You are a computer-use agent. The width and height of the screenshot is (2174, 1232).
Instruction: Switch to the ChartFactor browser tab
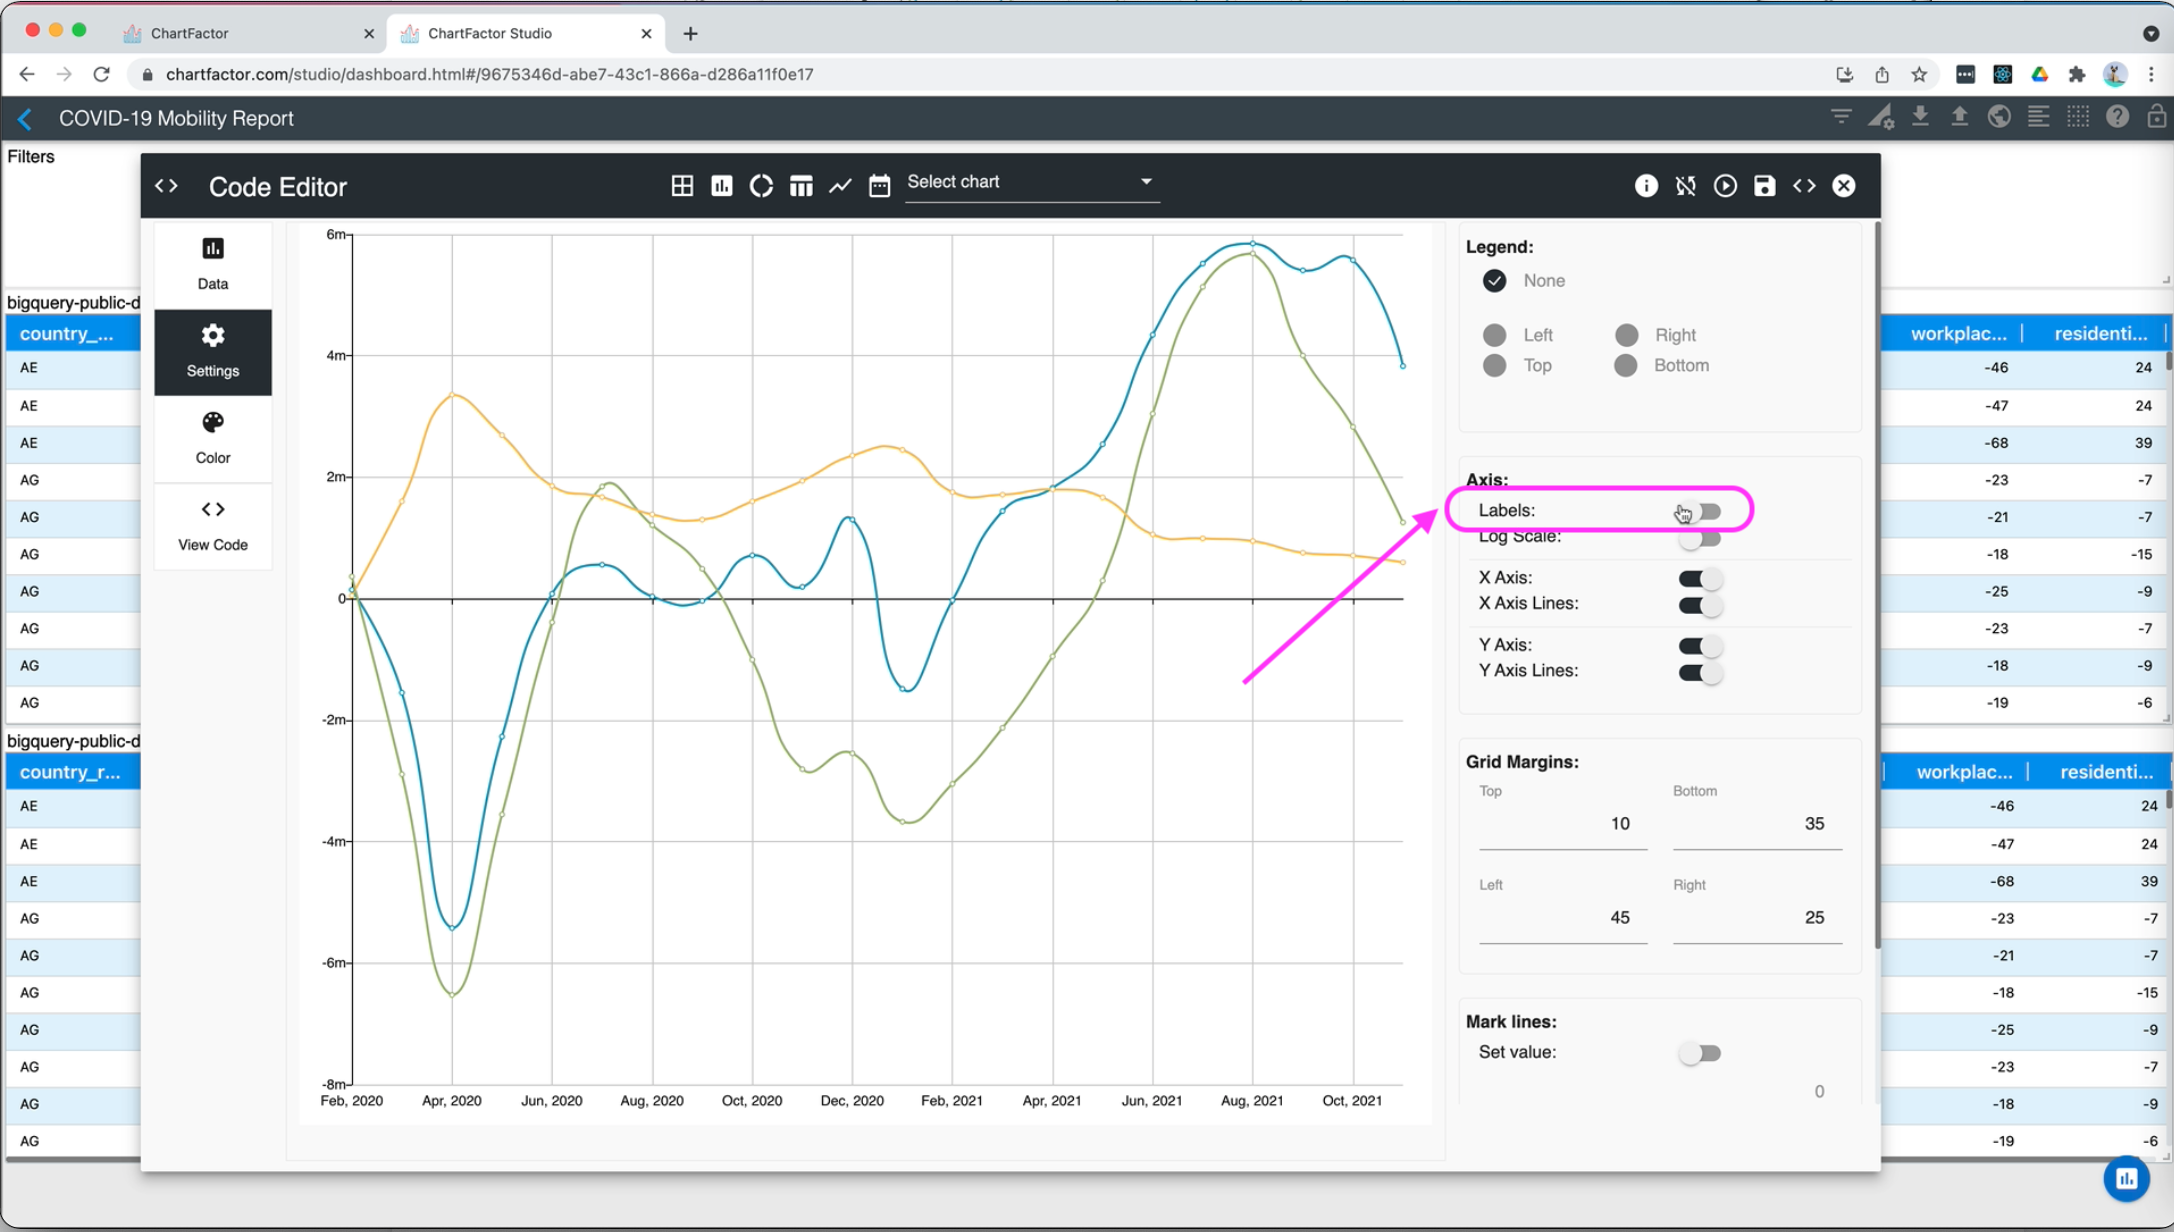click(x=190, y=33)
